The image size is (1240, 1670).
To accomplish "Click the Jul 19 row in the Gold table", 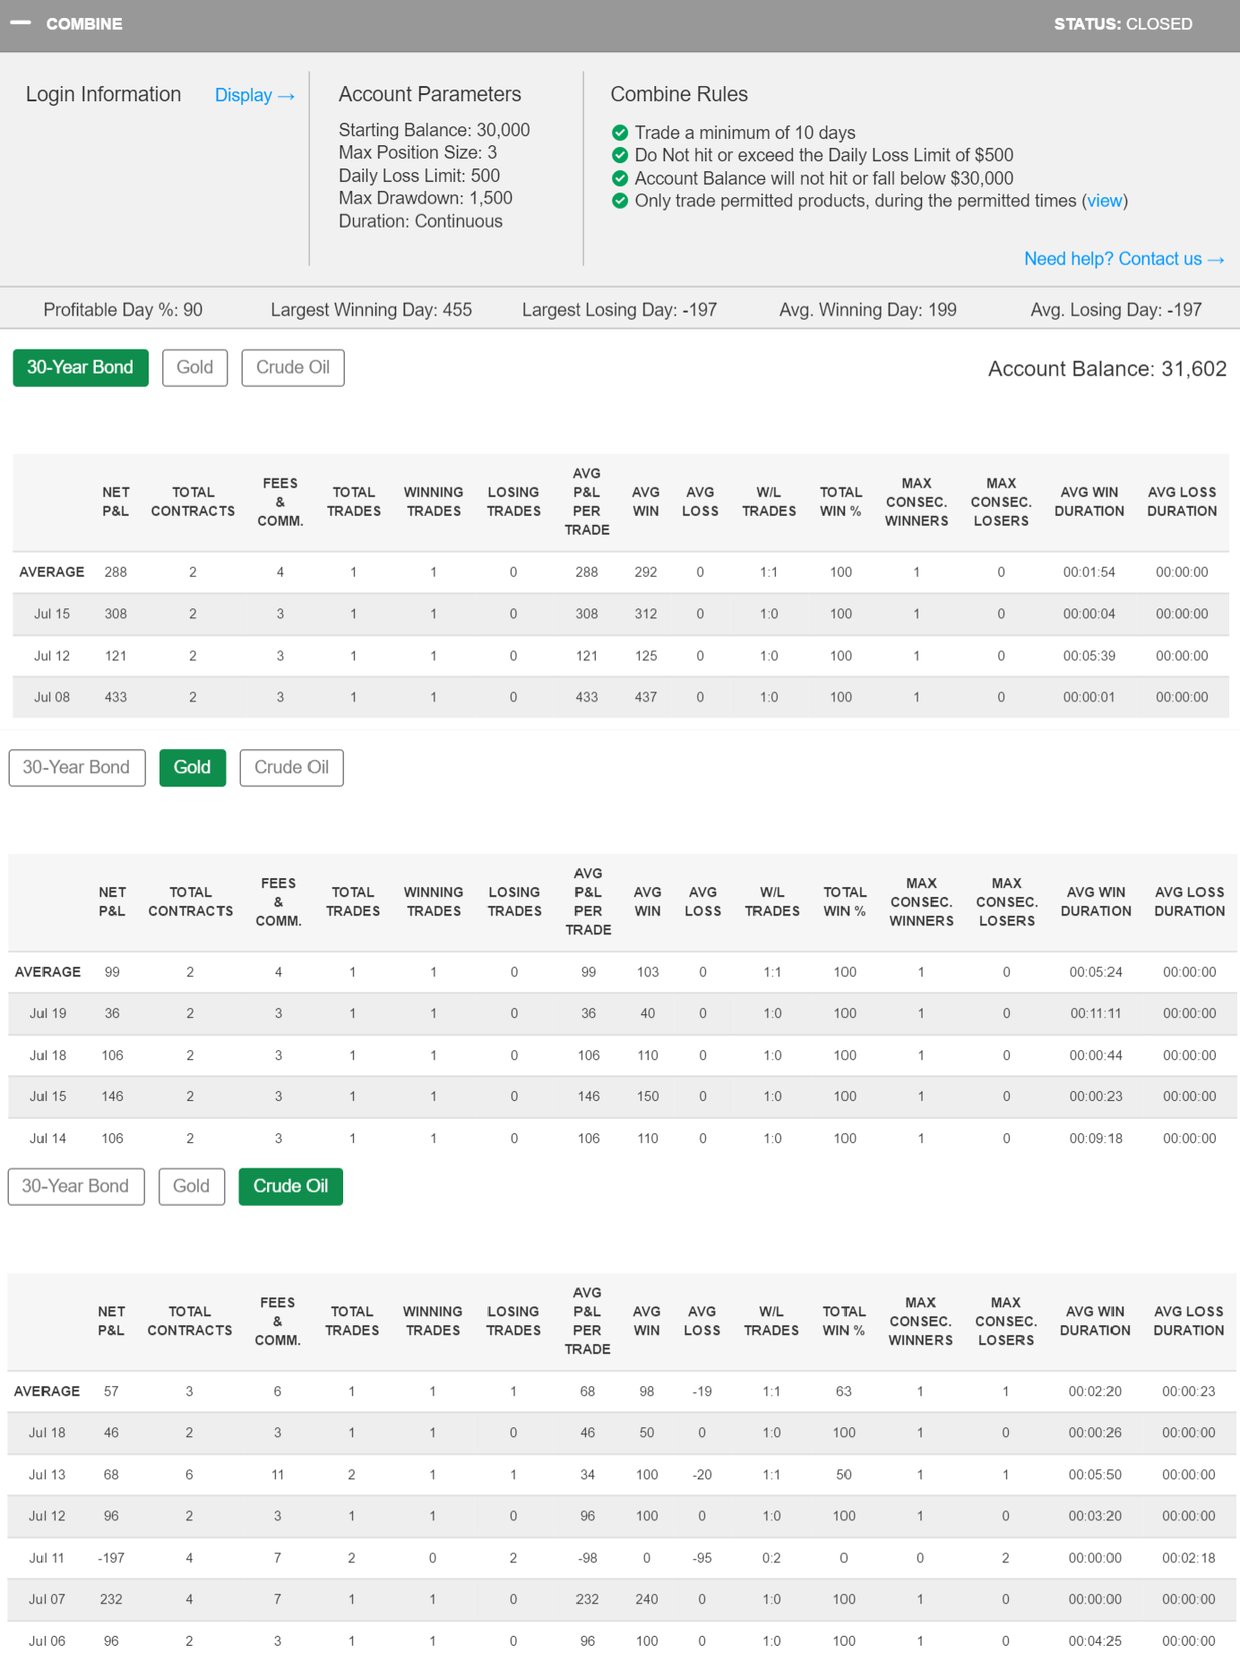I will 620,1013.
